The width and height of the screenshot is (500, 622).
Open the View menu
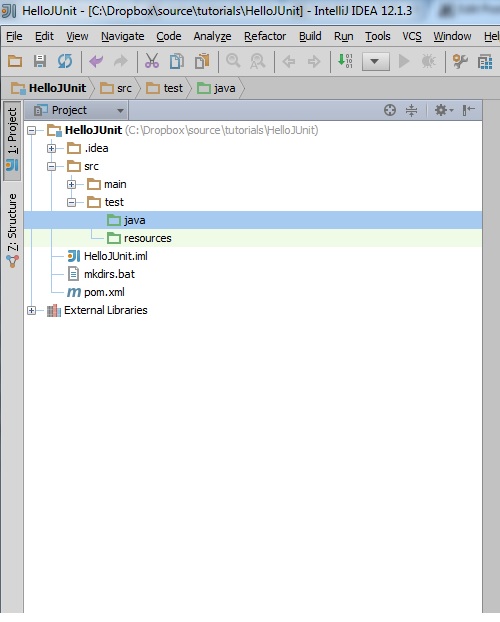(77, 36)
